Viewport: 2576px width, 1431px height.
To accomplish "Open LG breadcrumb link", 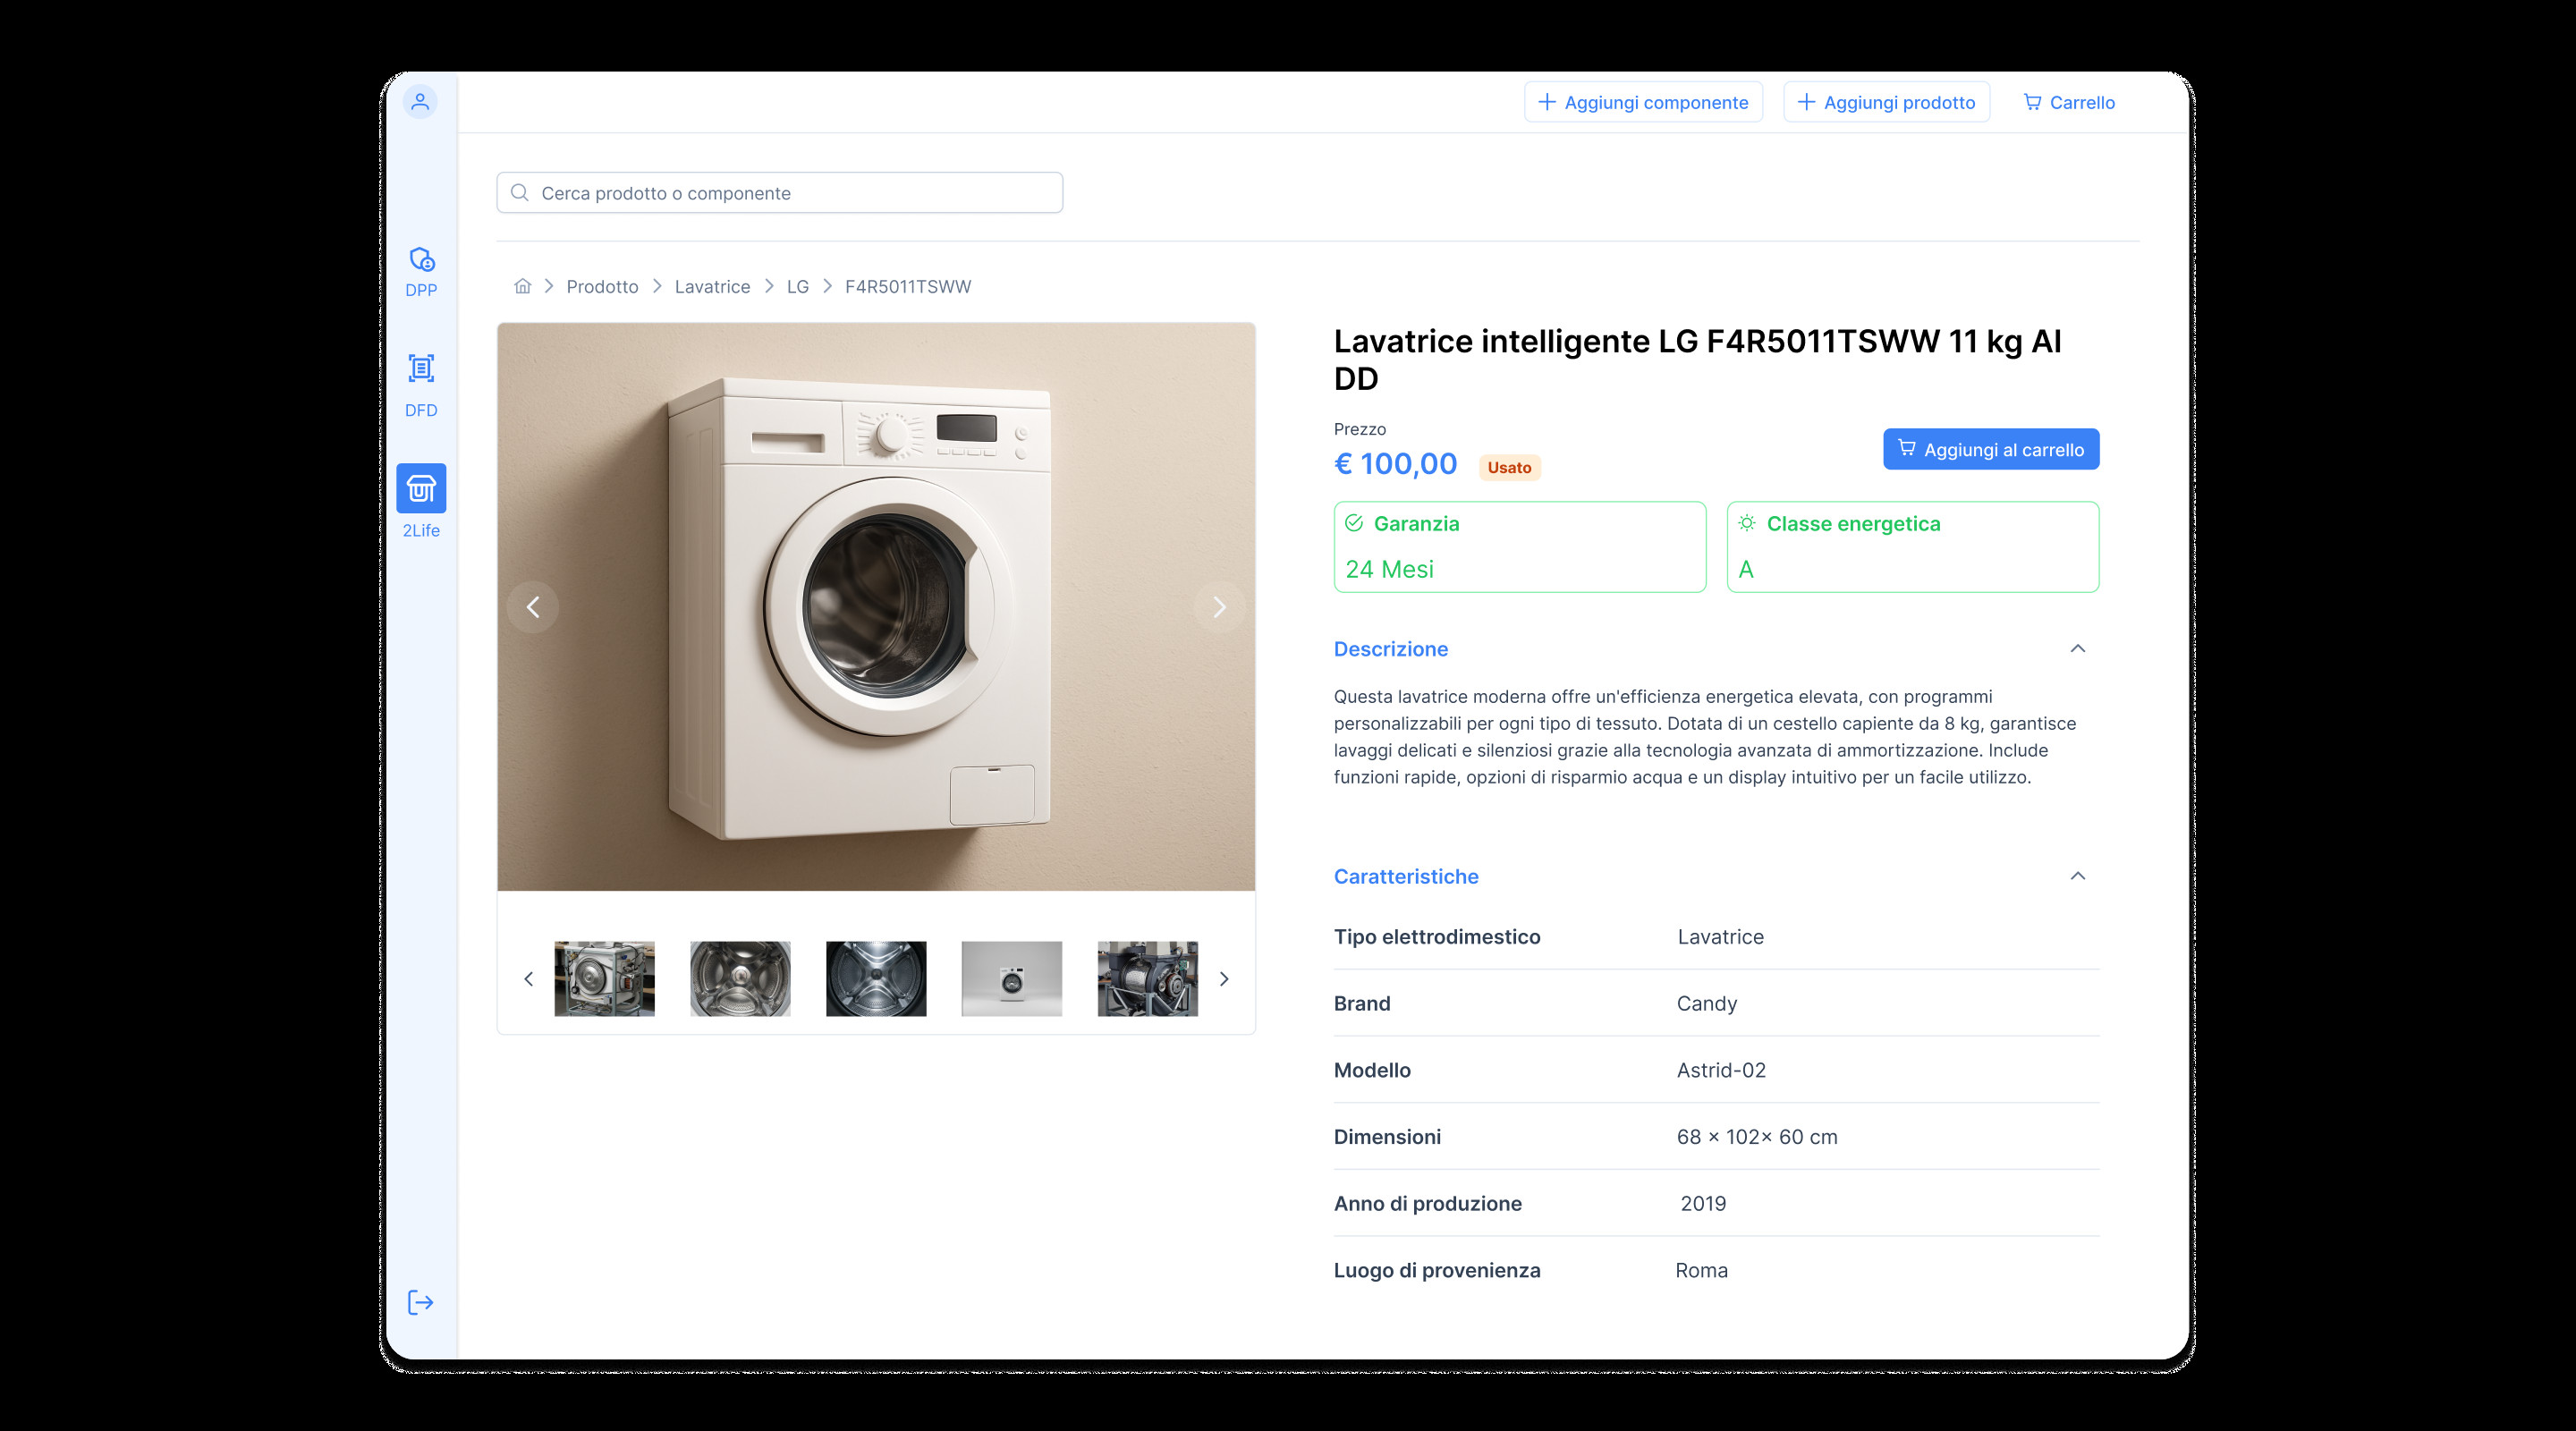I will [x=797, y=286].
